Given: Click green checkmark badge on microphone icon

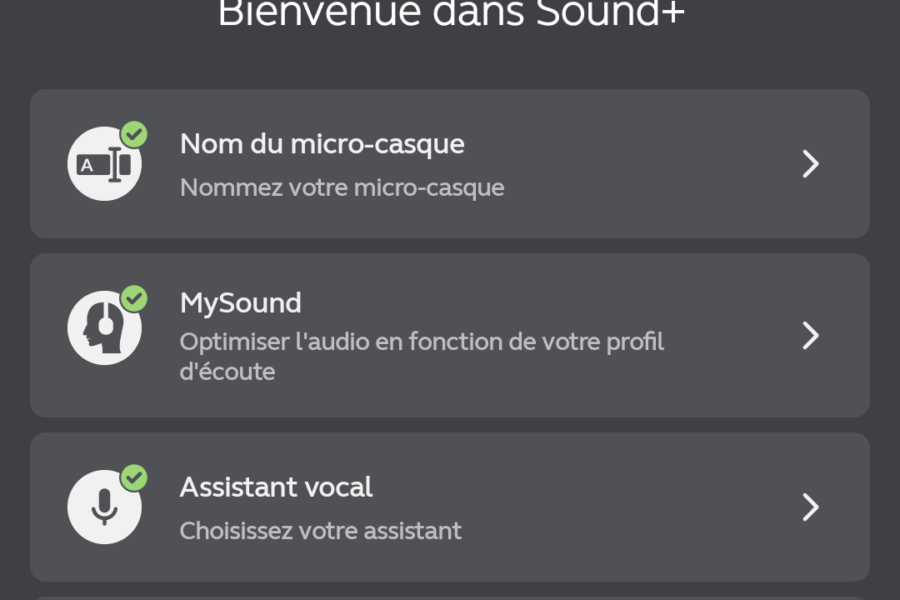Looking at the screenshot, I should click(x=134, y=478).
